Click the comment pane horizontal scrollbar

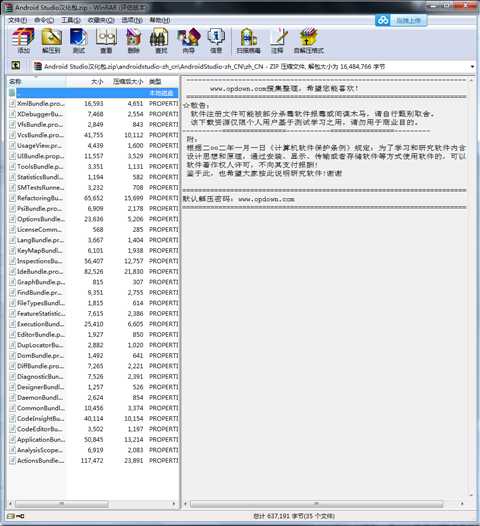(316, 504)
